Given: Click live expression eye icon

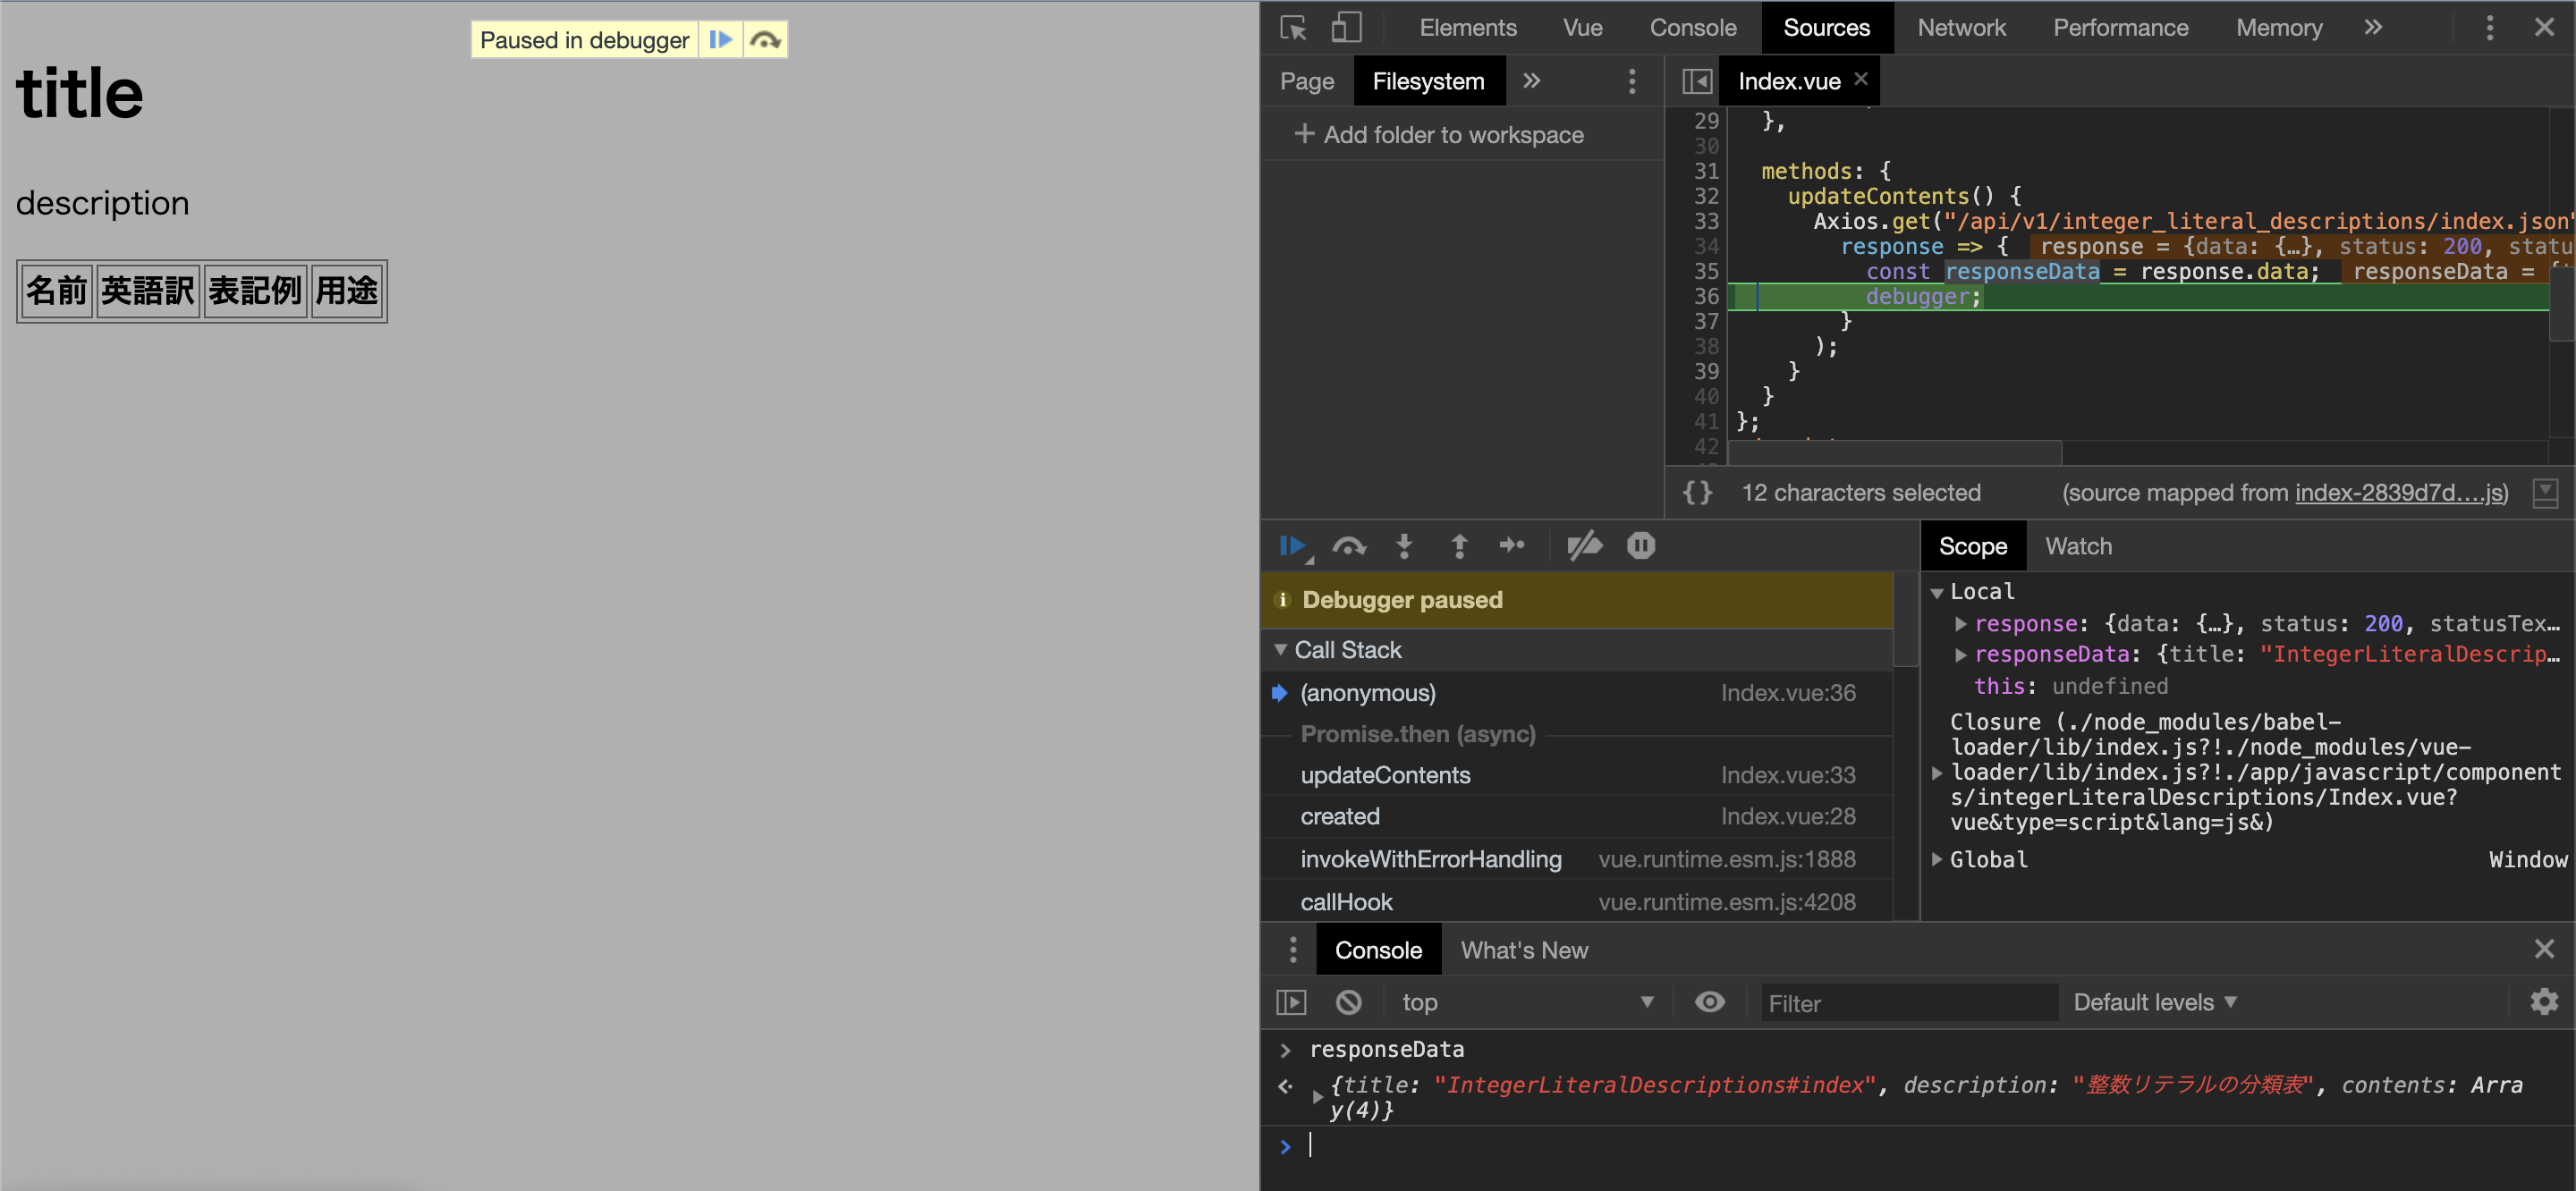Looking at the screenshot, I should pyautogui.click(x=1709, y=1002).
